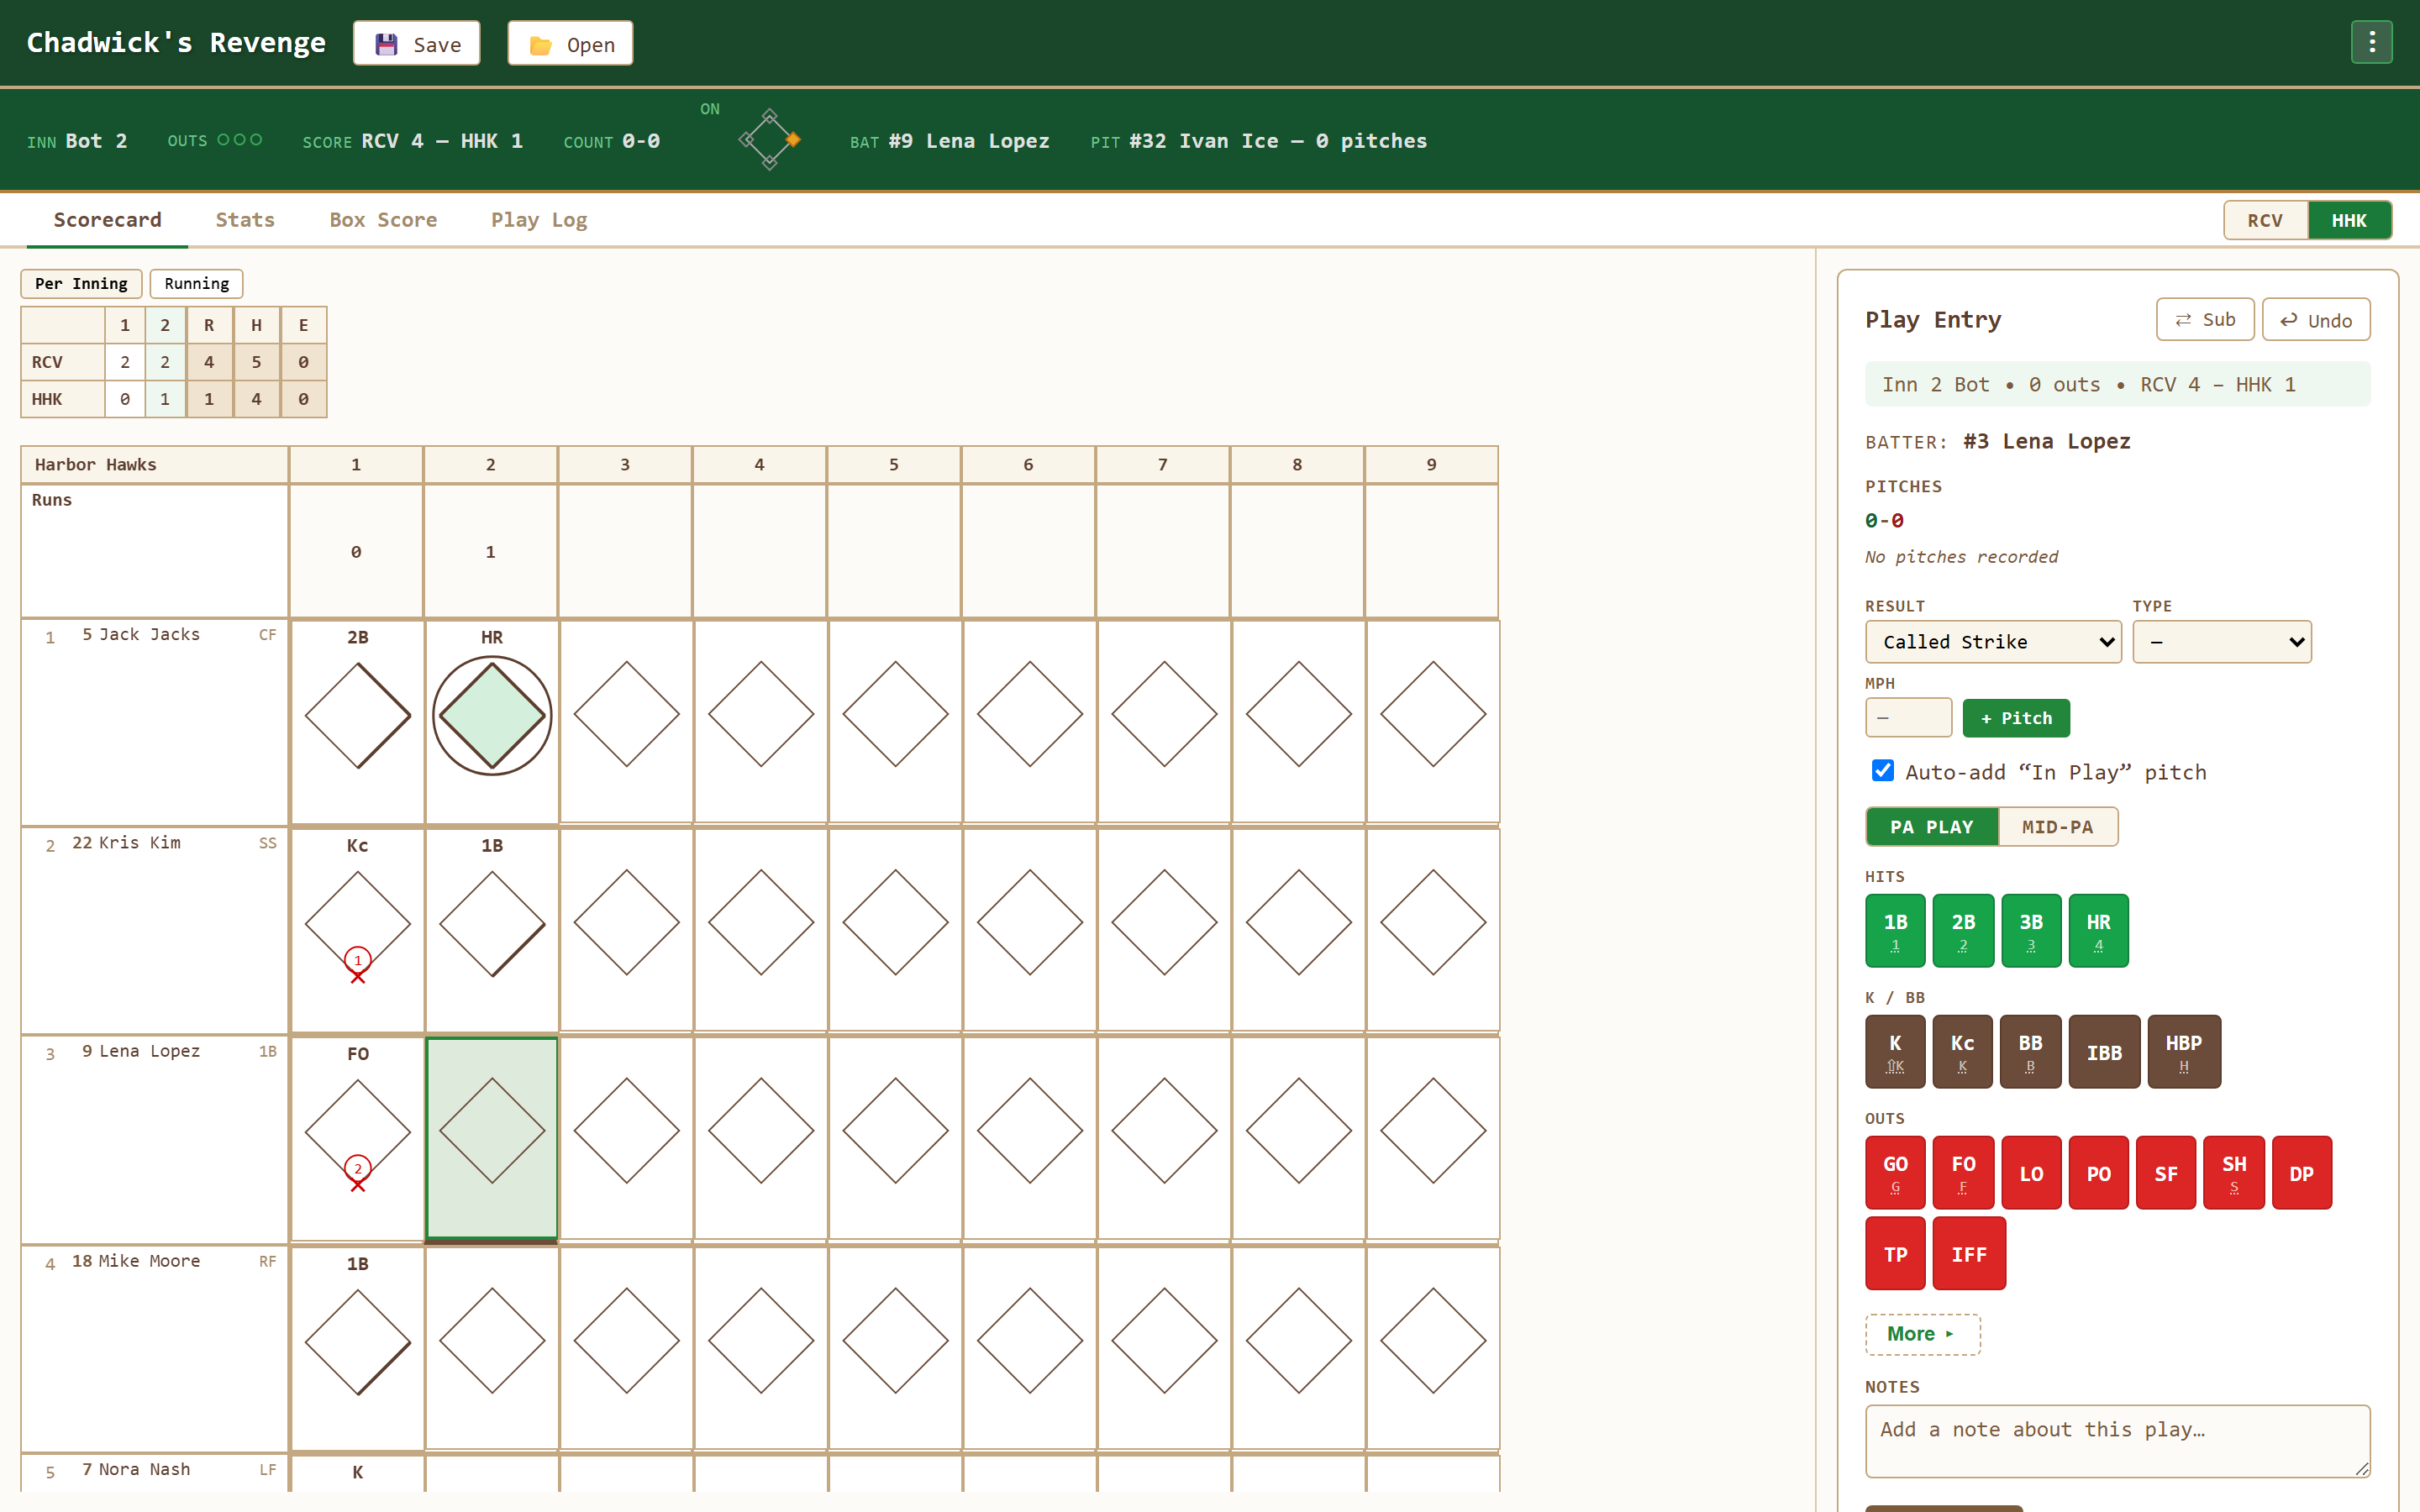Screen dimensions: 2420x1512
Task: Open the kebab menu in the header
Action: pyautogui.click(x=2371, y=42)
